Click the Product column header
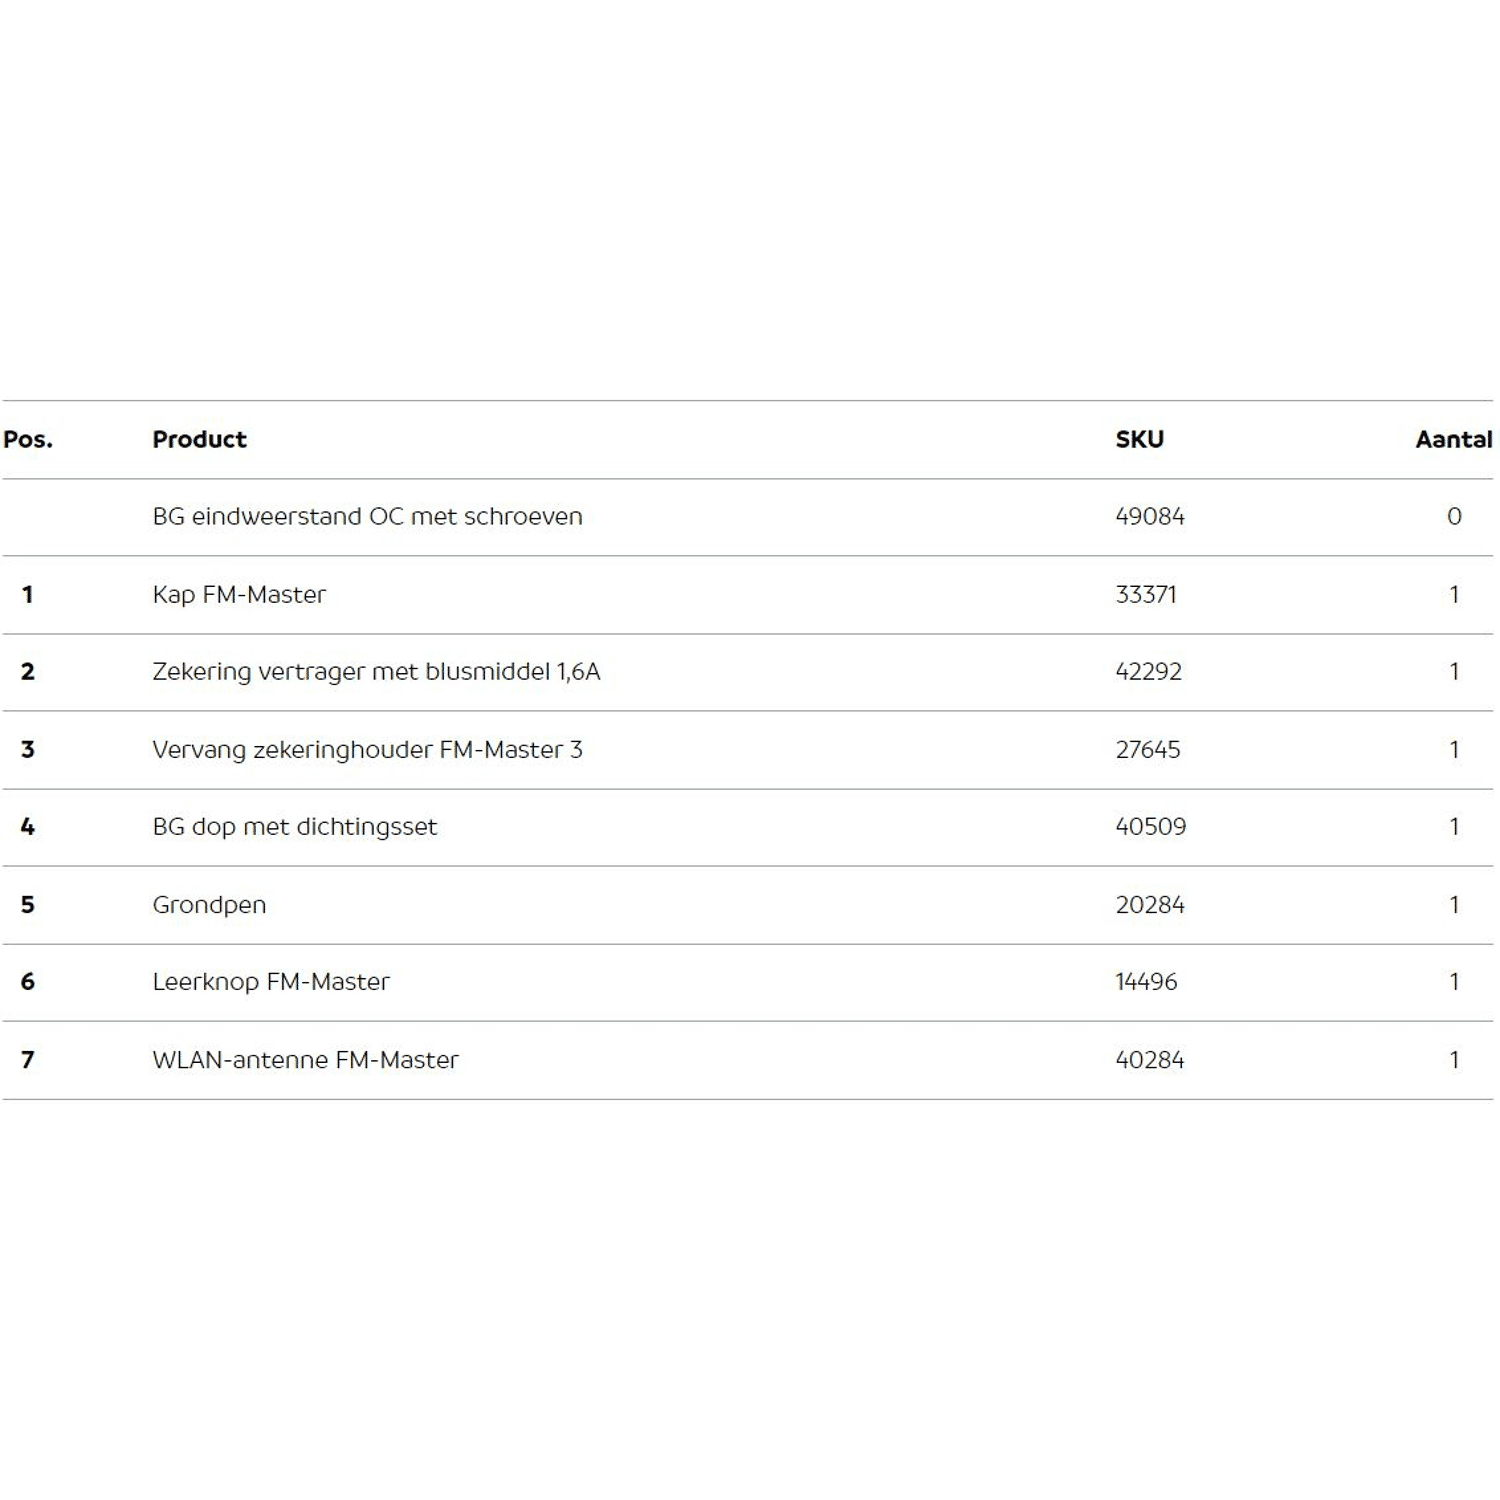The height and width of the screenshot is (1500, 1500). (199, 440)
